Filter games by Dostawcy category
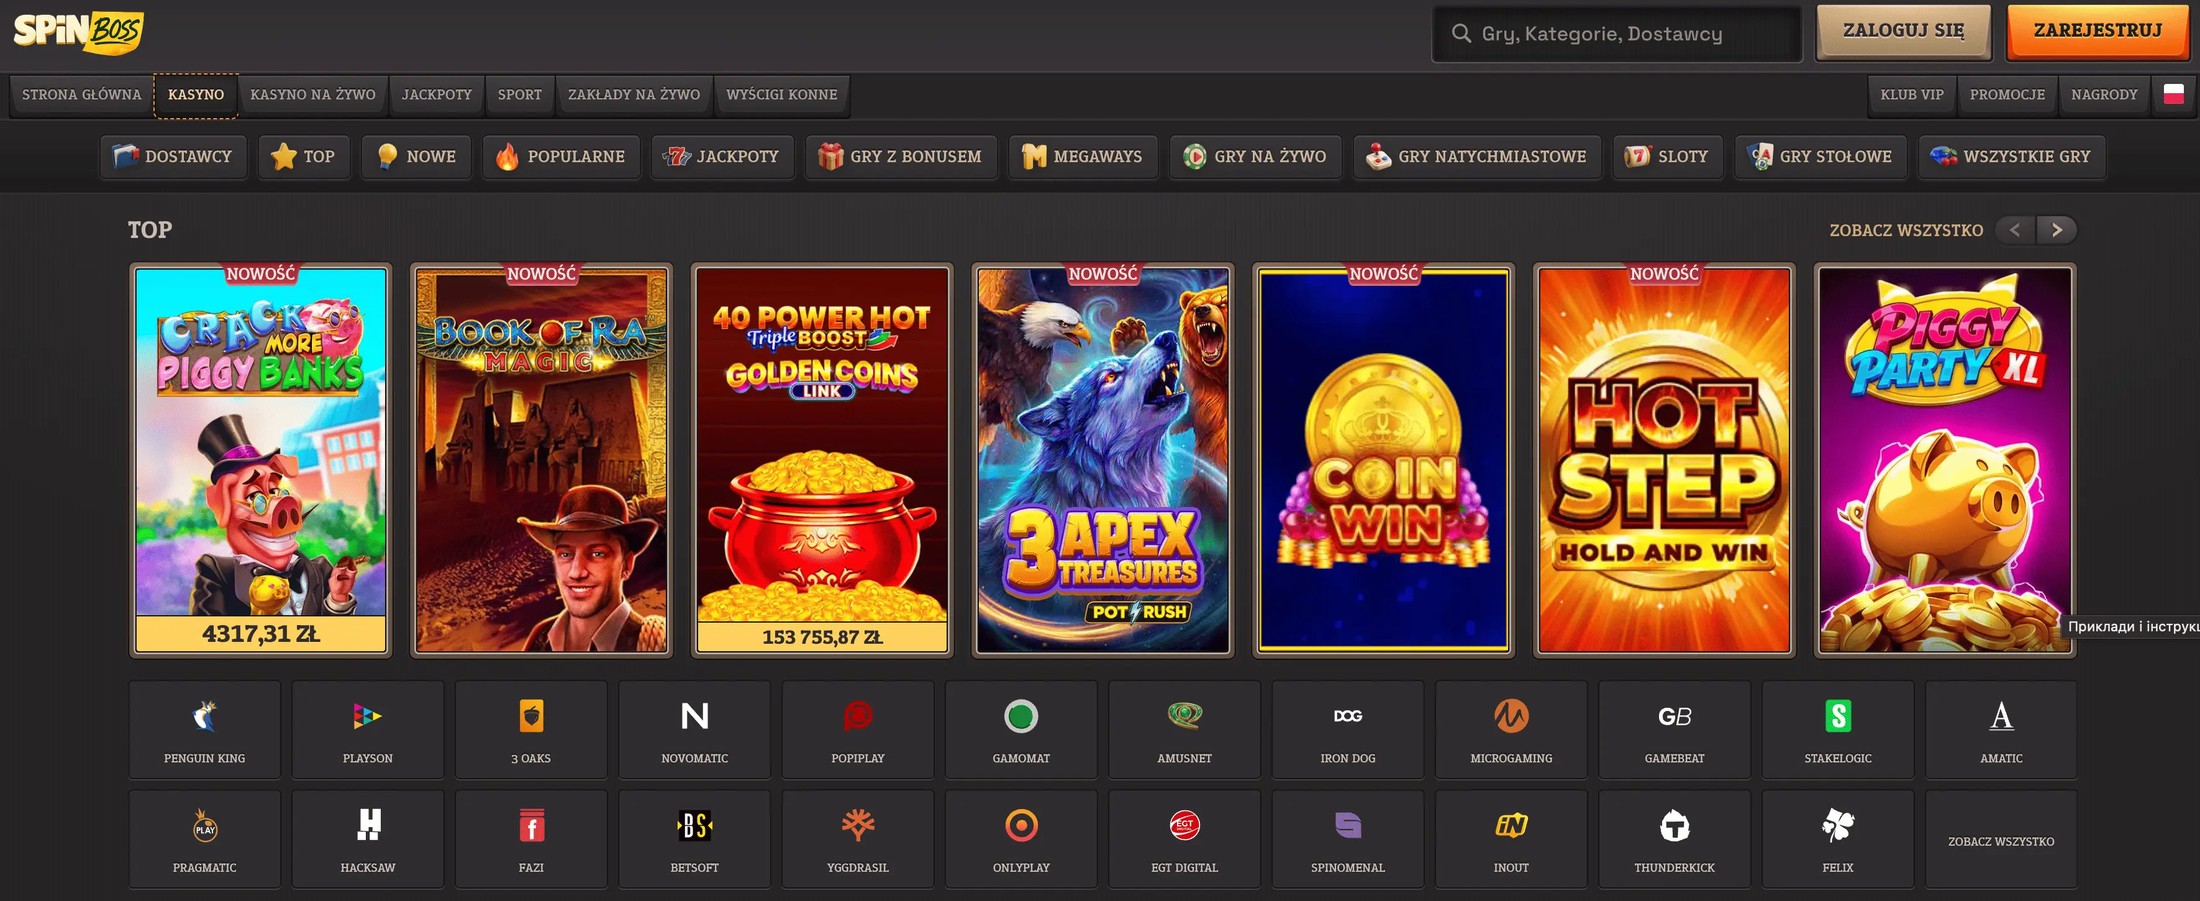Screen dimensions: 2200x901 pos(173,157)
